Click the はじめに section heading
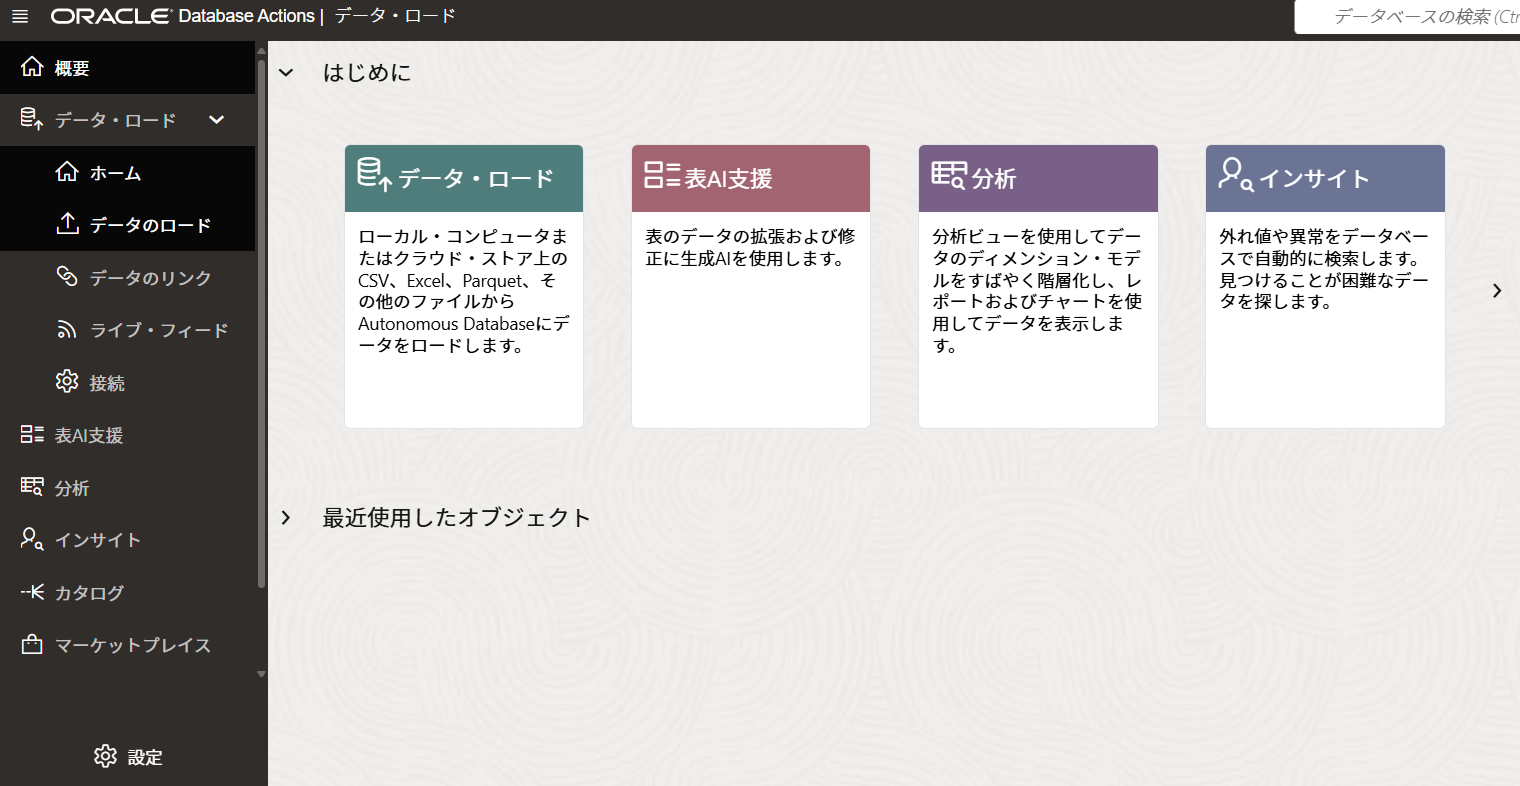The image size is (1520, 786). pos(367,73)
